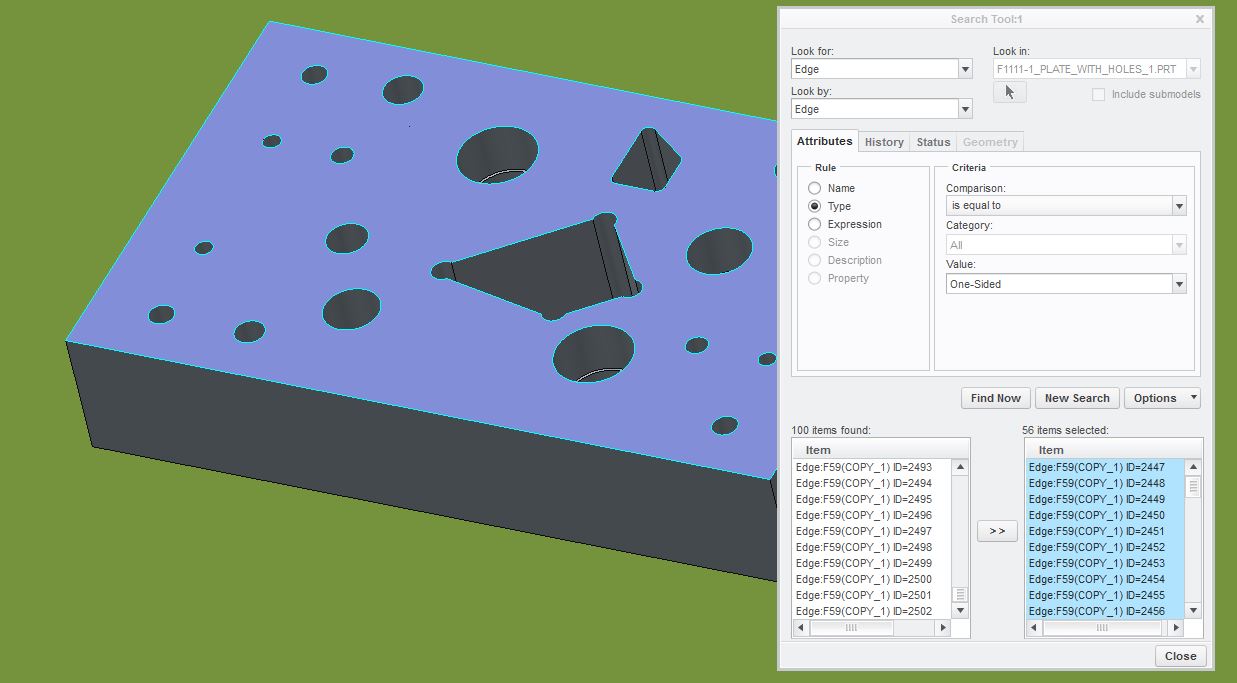Click selected item Edge ID=2452

(x=1105, y=547)
